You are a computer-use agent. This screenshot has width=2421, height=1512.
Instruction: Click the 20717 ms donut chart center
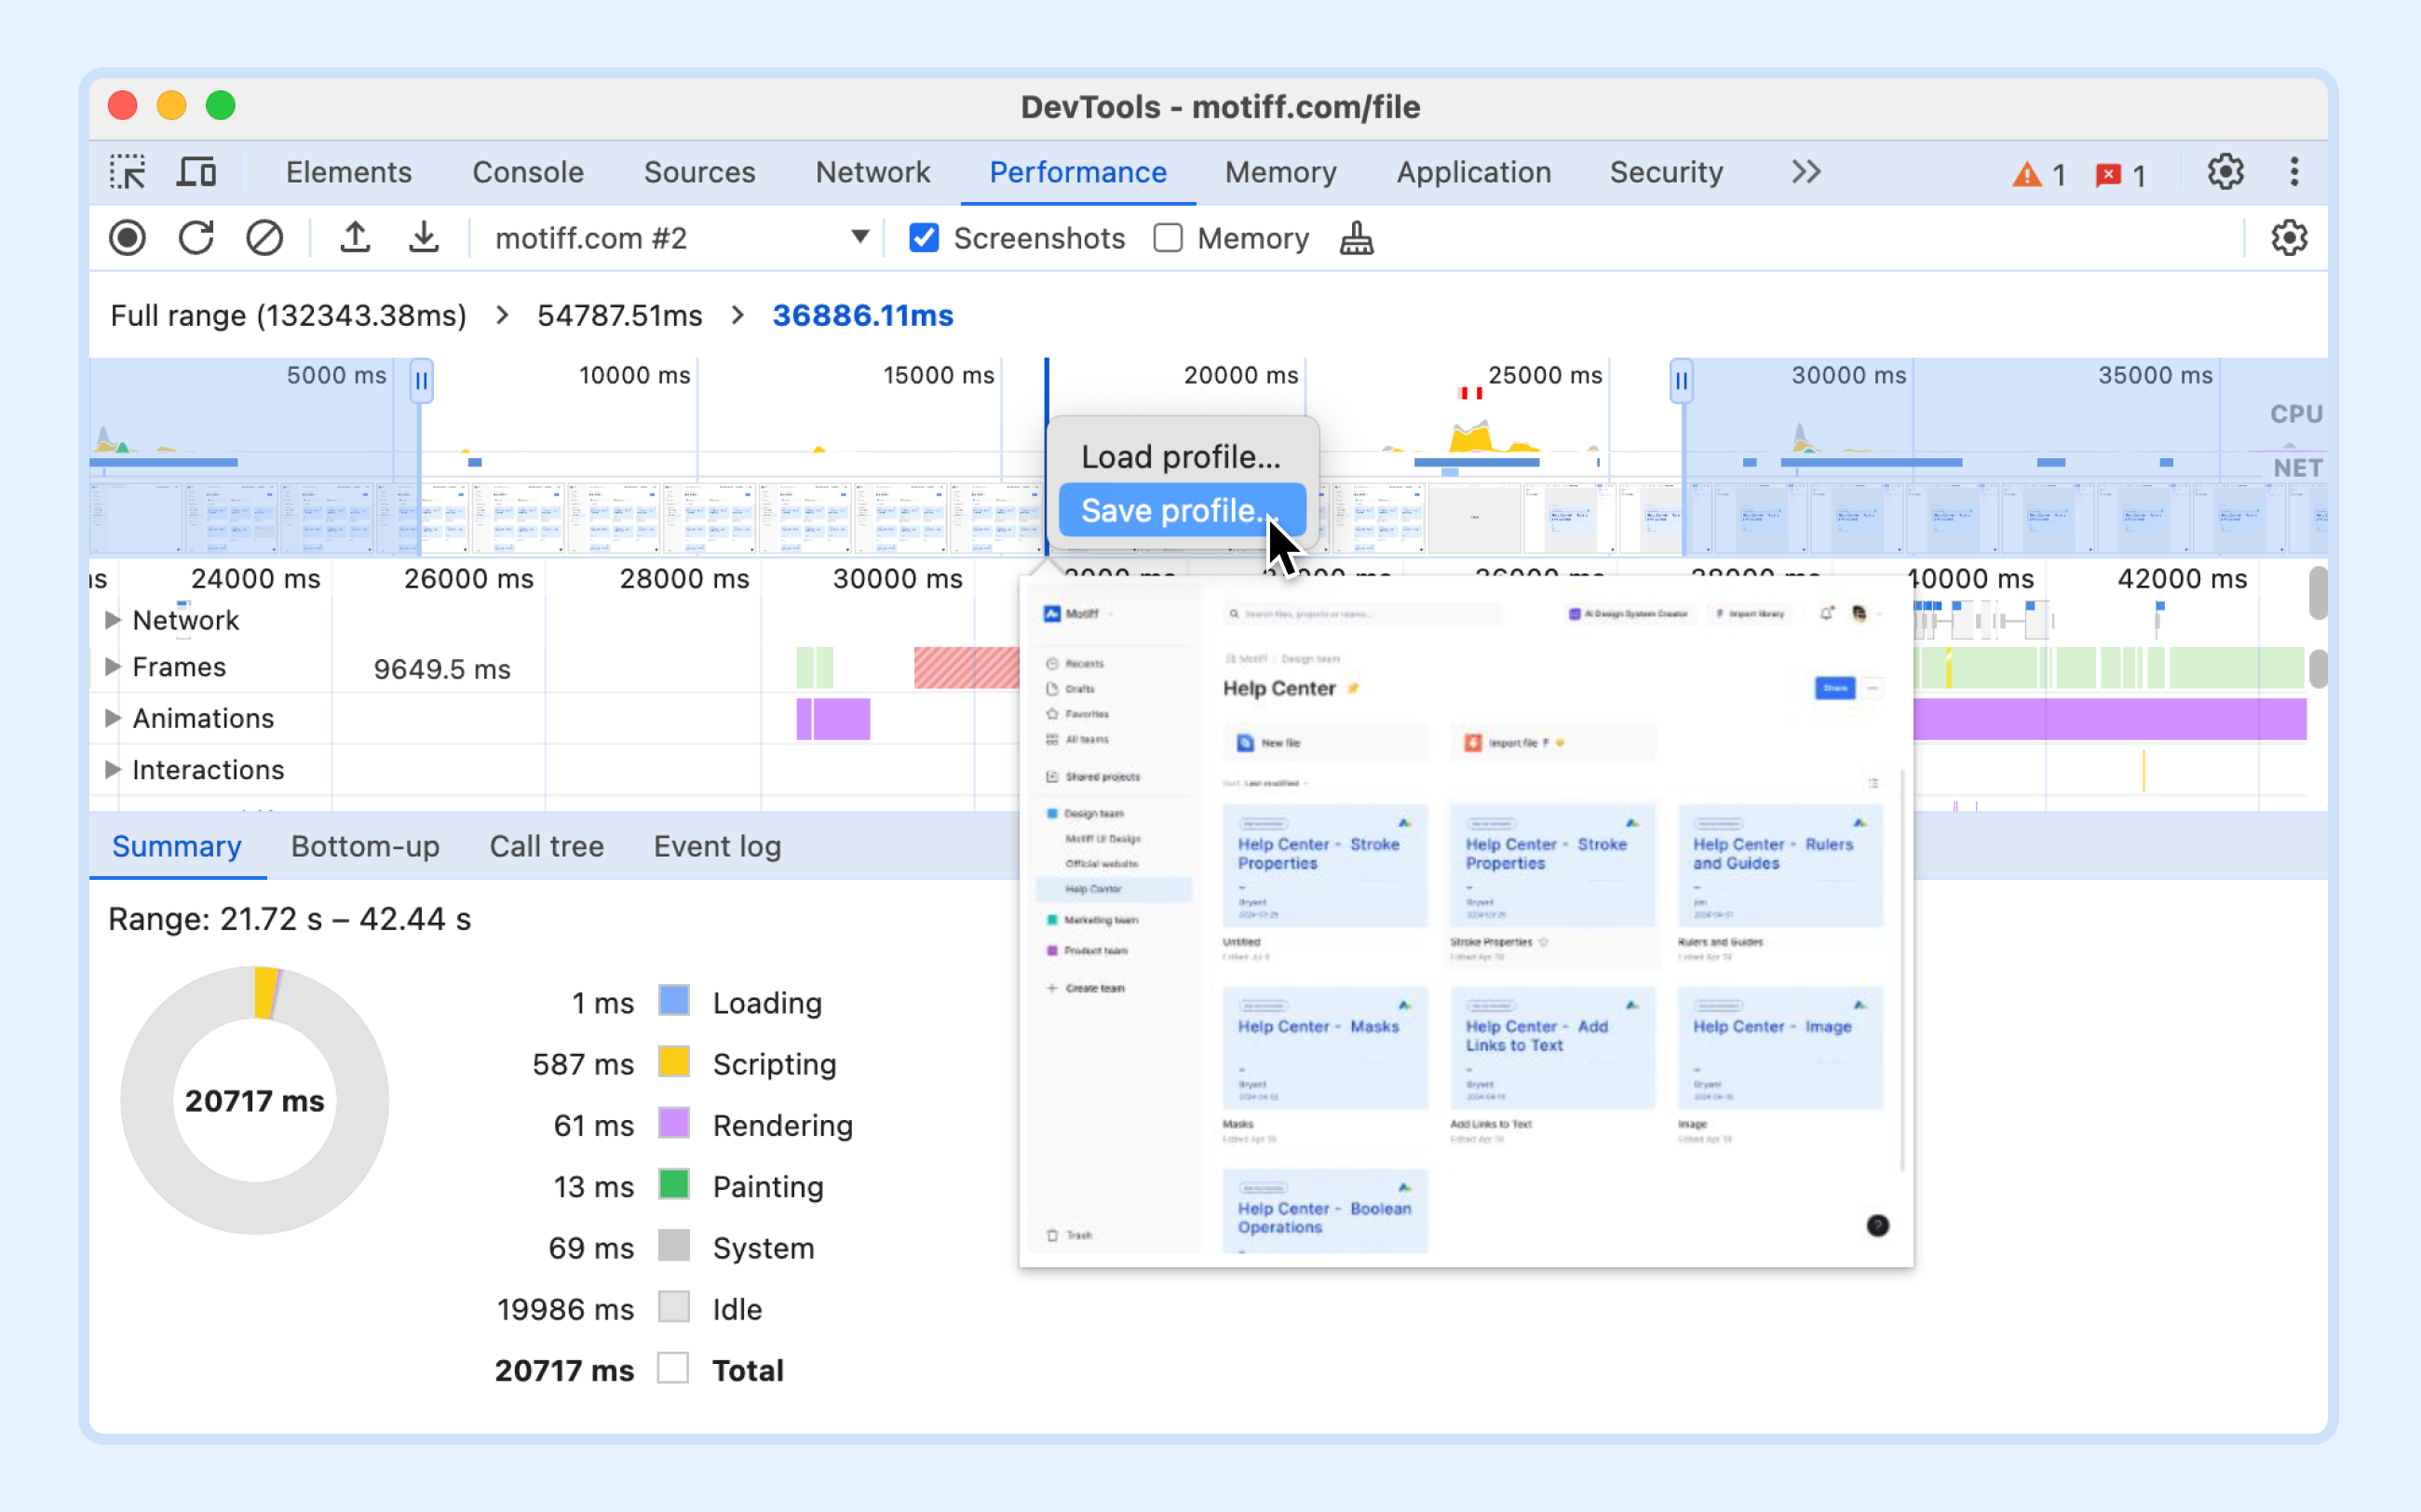click(x=254, y=1100)
